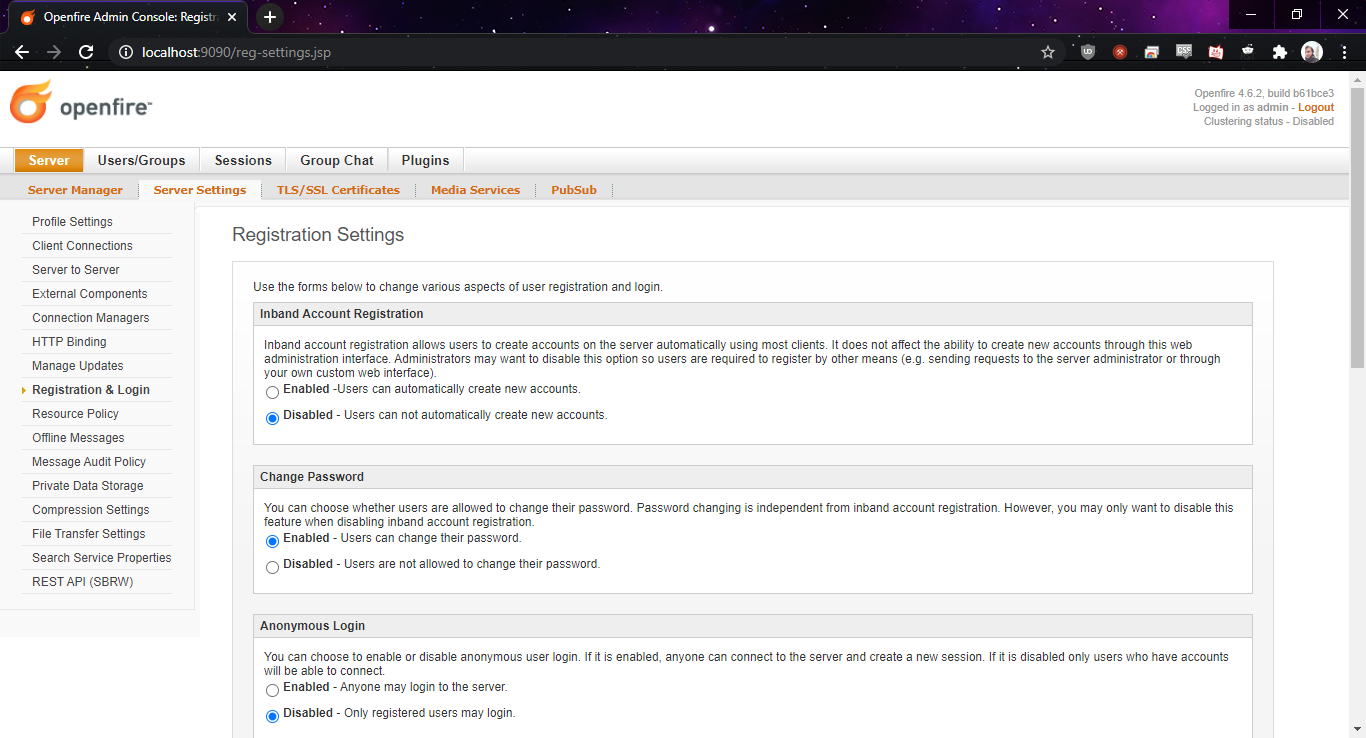Image resolution: width=1366 pixels, height=738 pixels.
Task: Open Profile Settings in sidebar
Action: (72, 222)
